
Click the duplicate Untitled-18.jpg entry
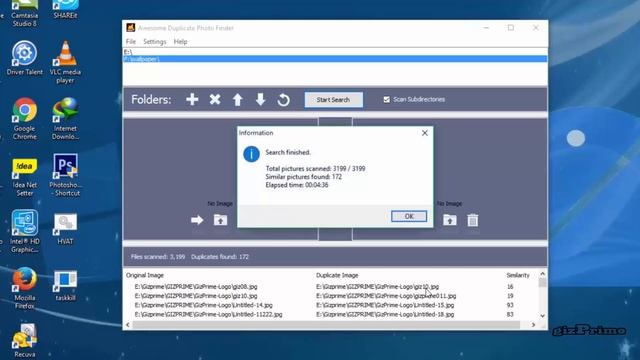(x=385, y=315)
